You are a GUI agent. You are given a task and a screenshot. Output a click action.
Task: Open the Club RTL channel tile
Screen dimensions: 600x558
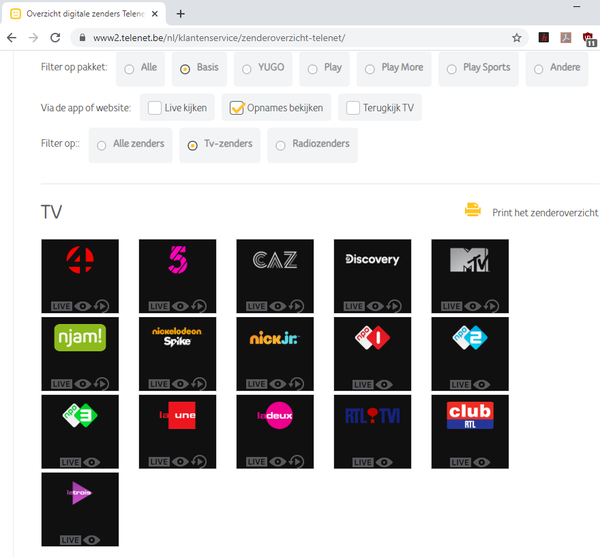(470, 432)
